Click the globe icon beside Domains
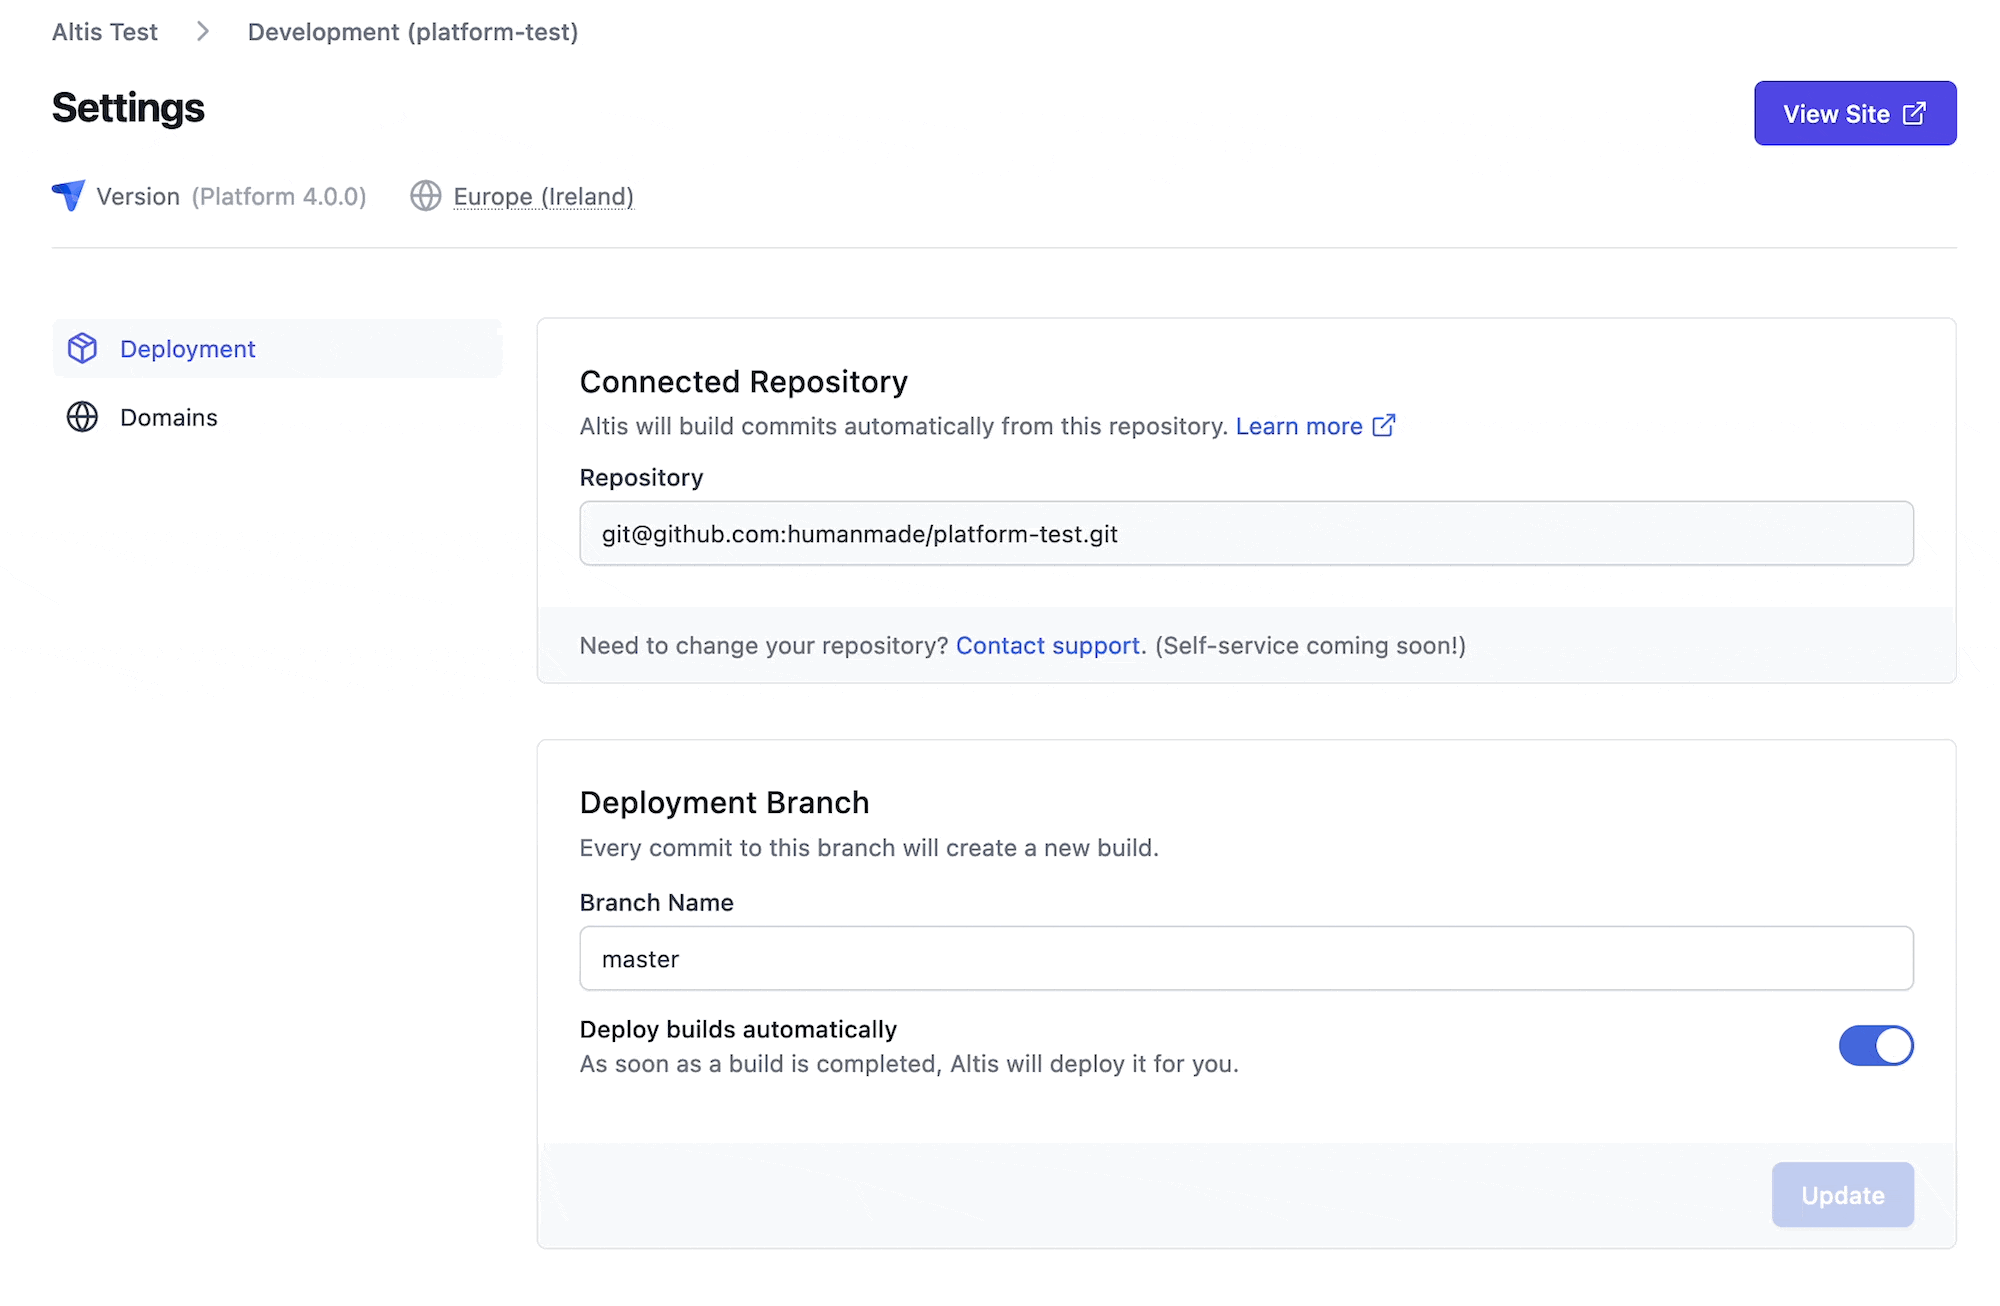2000x1306 pixels. tap(82, 417)
